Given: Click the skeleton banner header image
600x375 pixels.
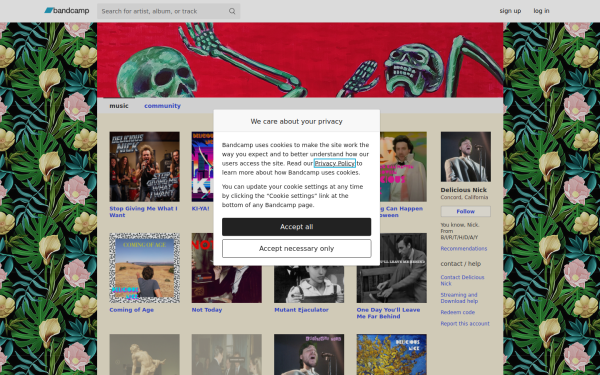Looking at the screenshot, I should coord(300,60).
